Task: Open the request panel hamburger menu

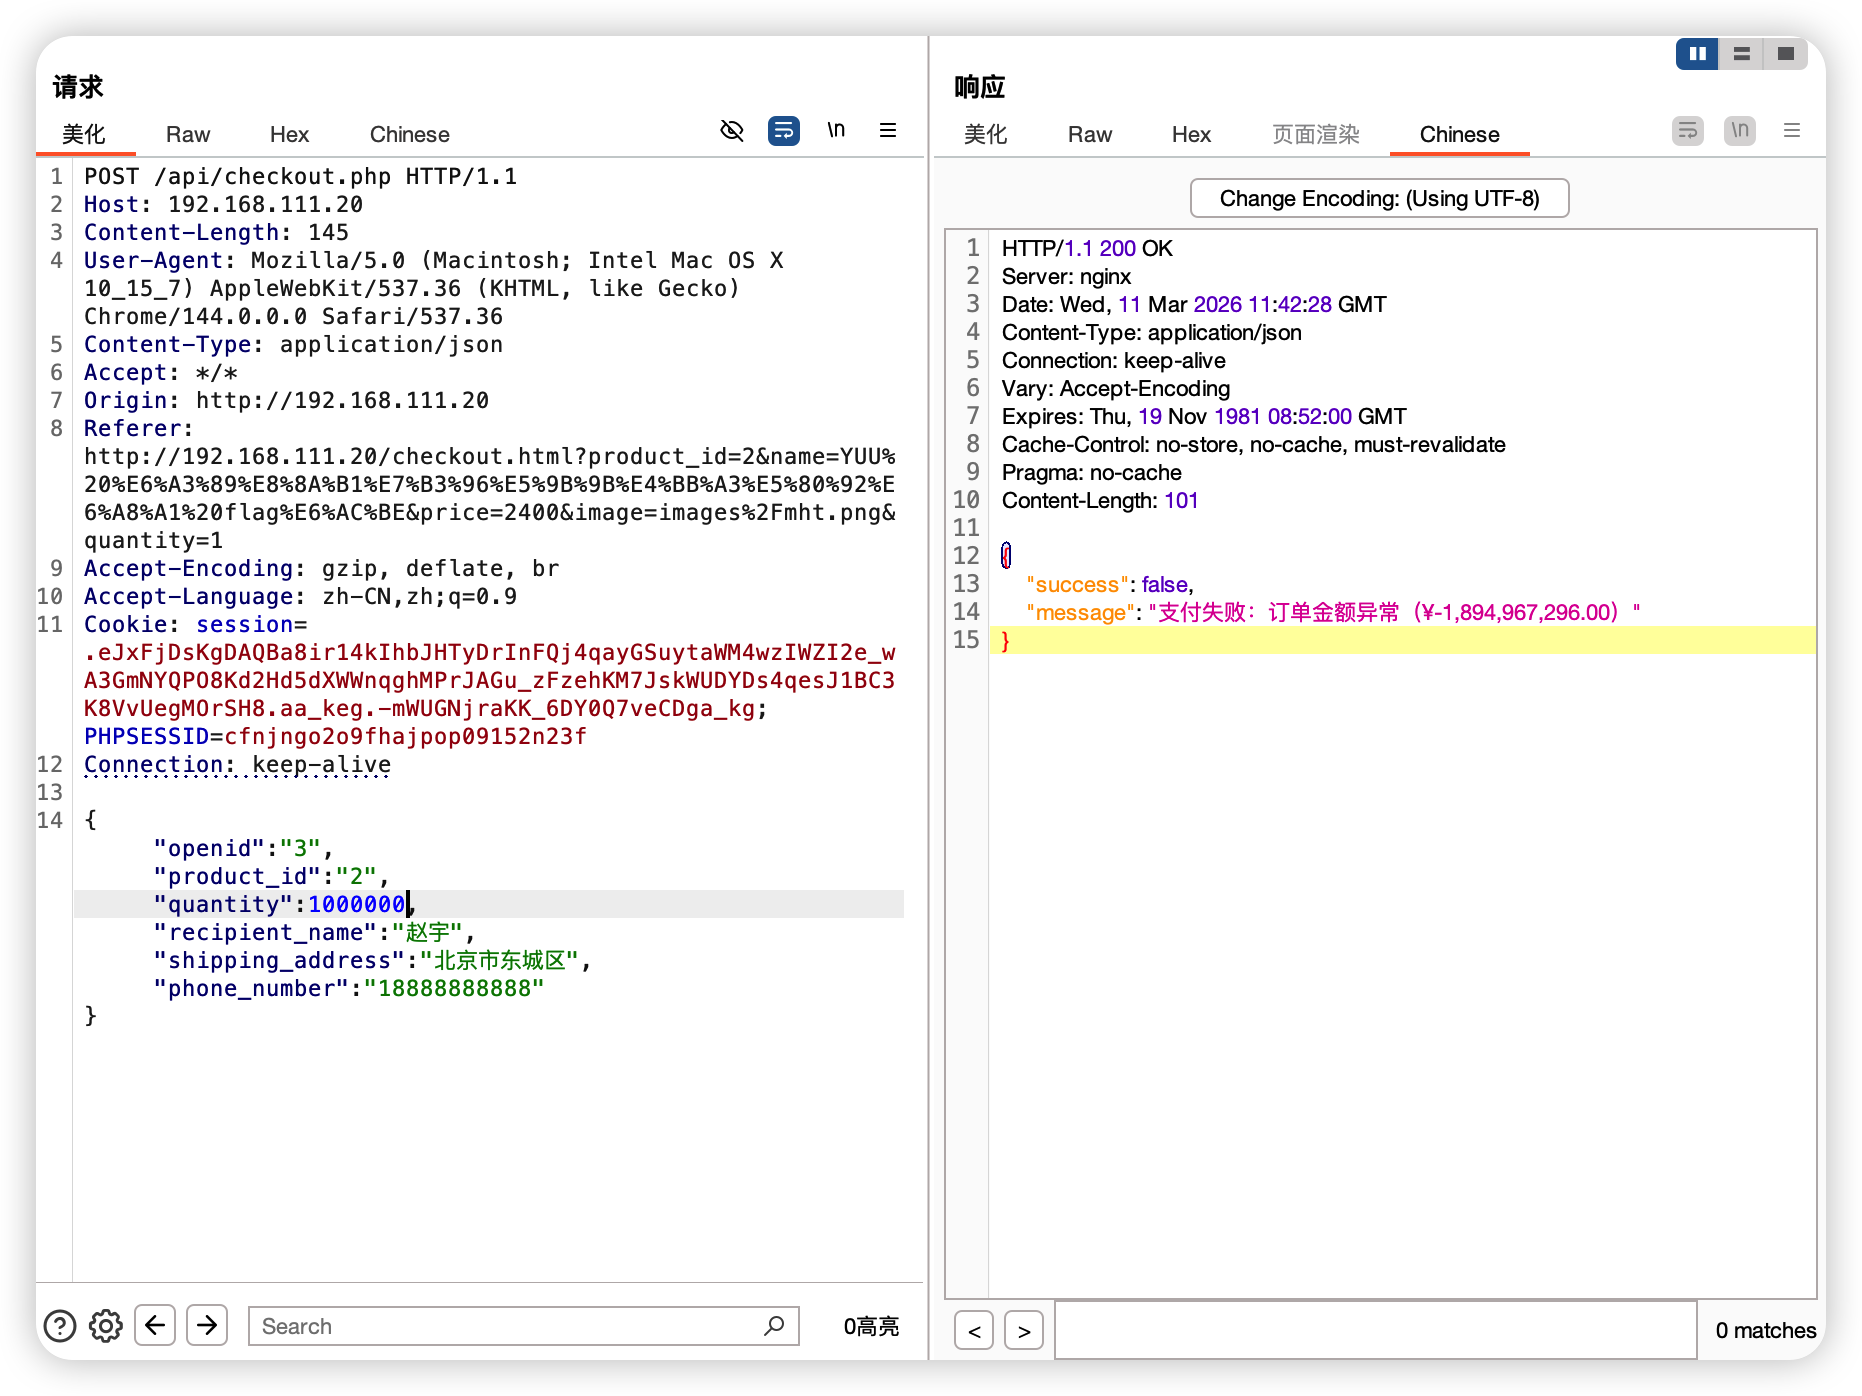Action: (x=887, y=131)
